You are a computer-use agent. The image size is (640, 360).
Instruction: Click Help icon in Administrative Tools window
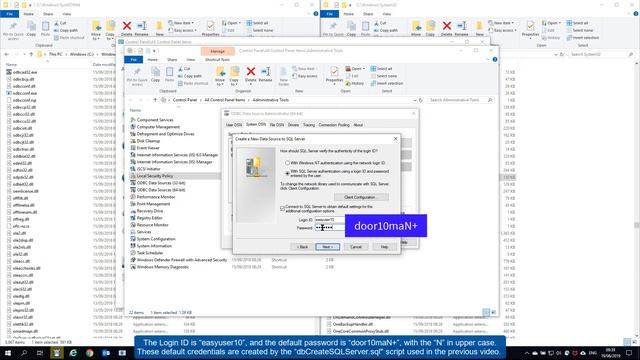[495, 60]
